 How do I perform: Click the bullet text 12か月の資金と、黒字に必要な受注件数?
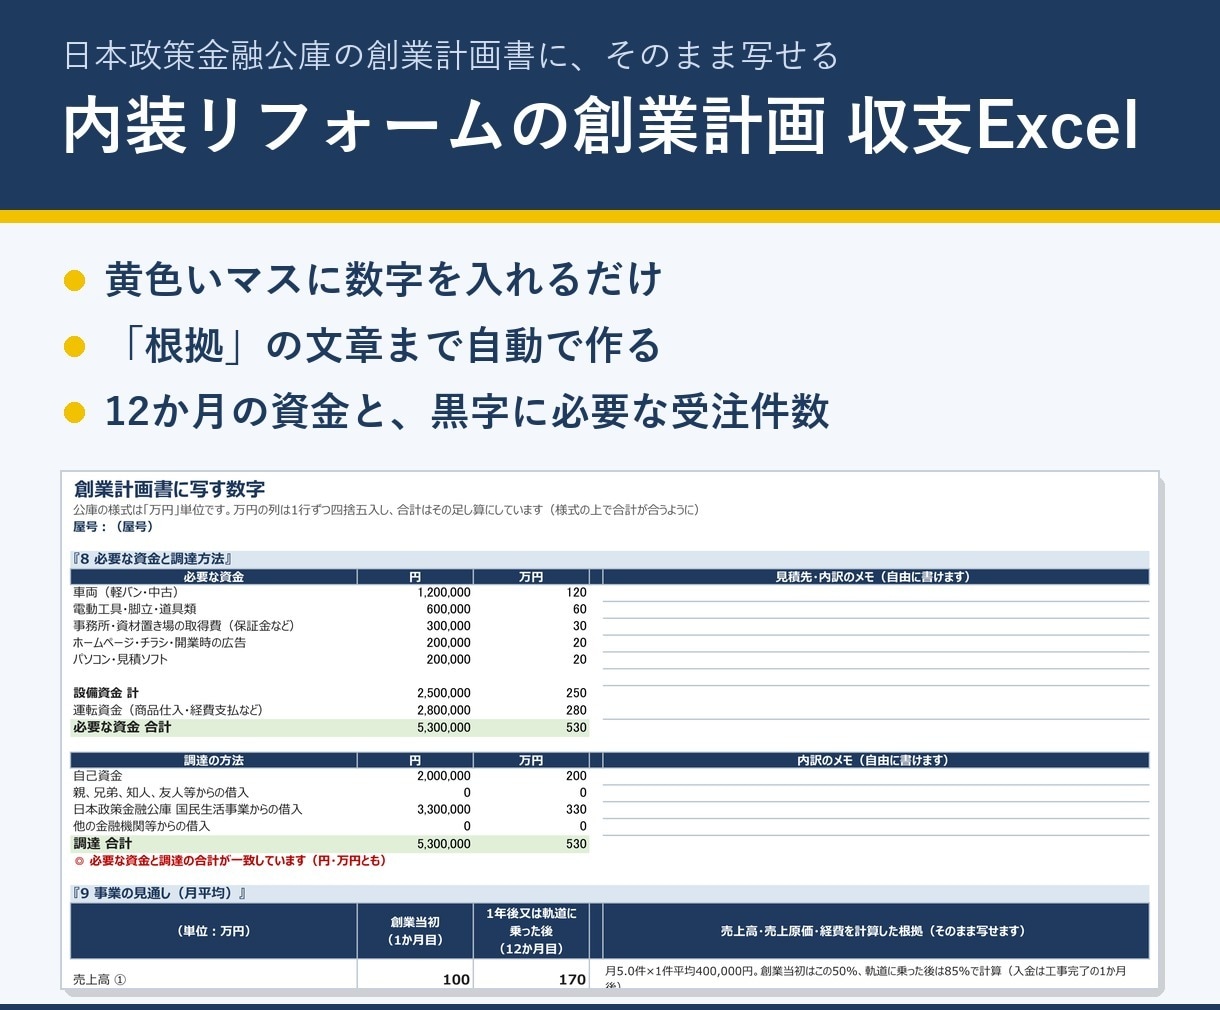(467, 412)
